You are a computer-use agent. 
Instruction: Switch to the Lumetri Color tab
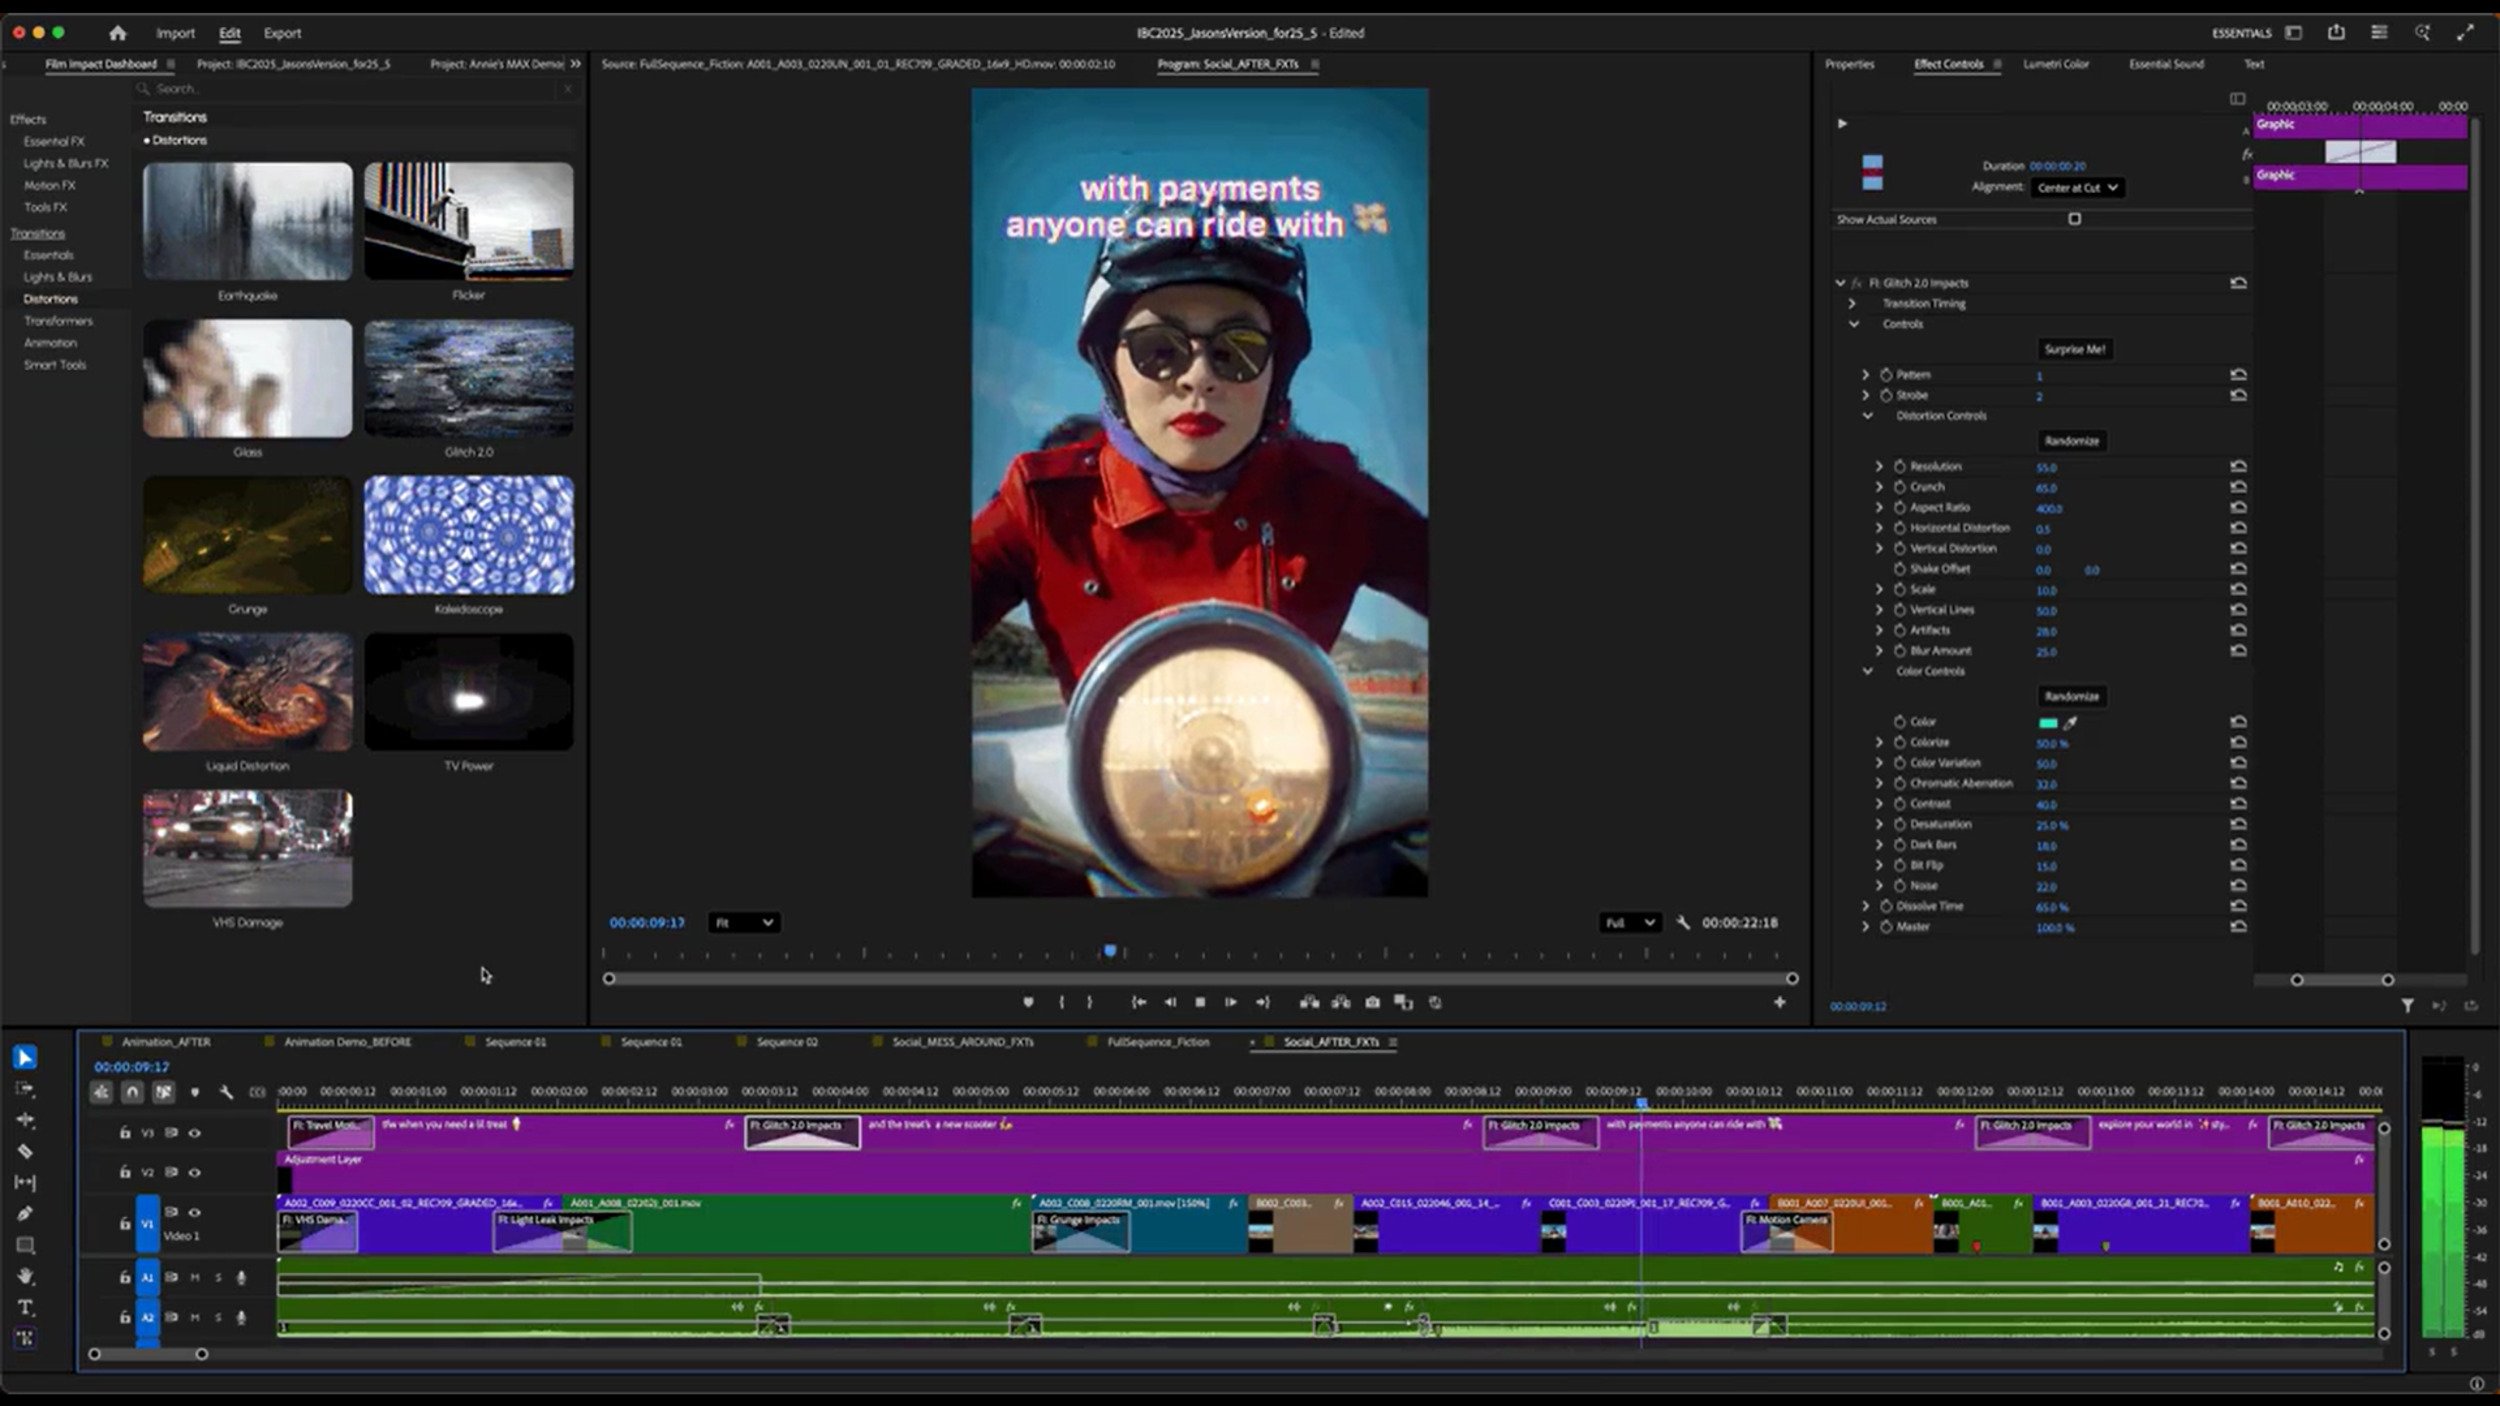(2058, 64)
